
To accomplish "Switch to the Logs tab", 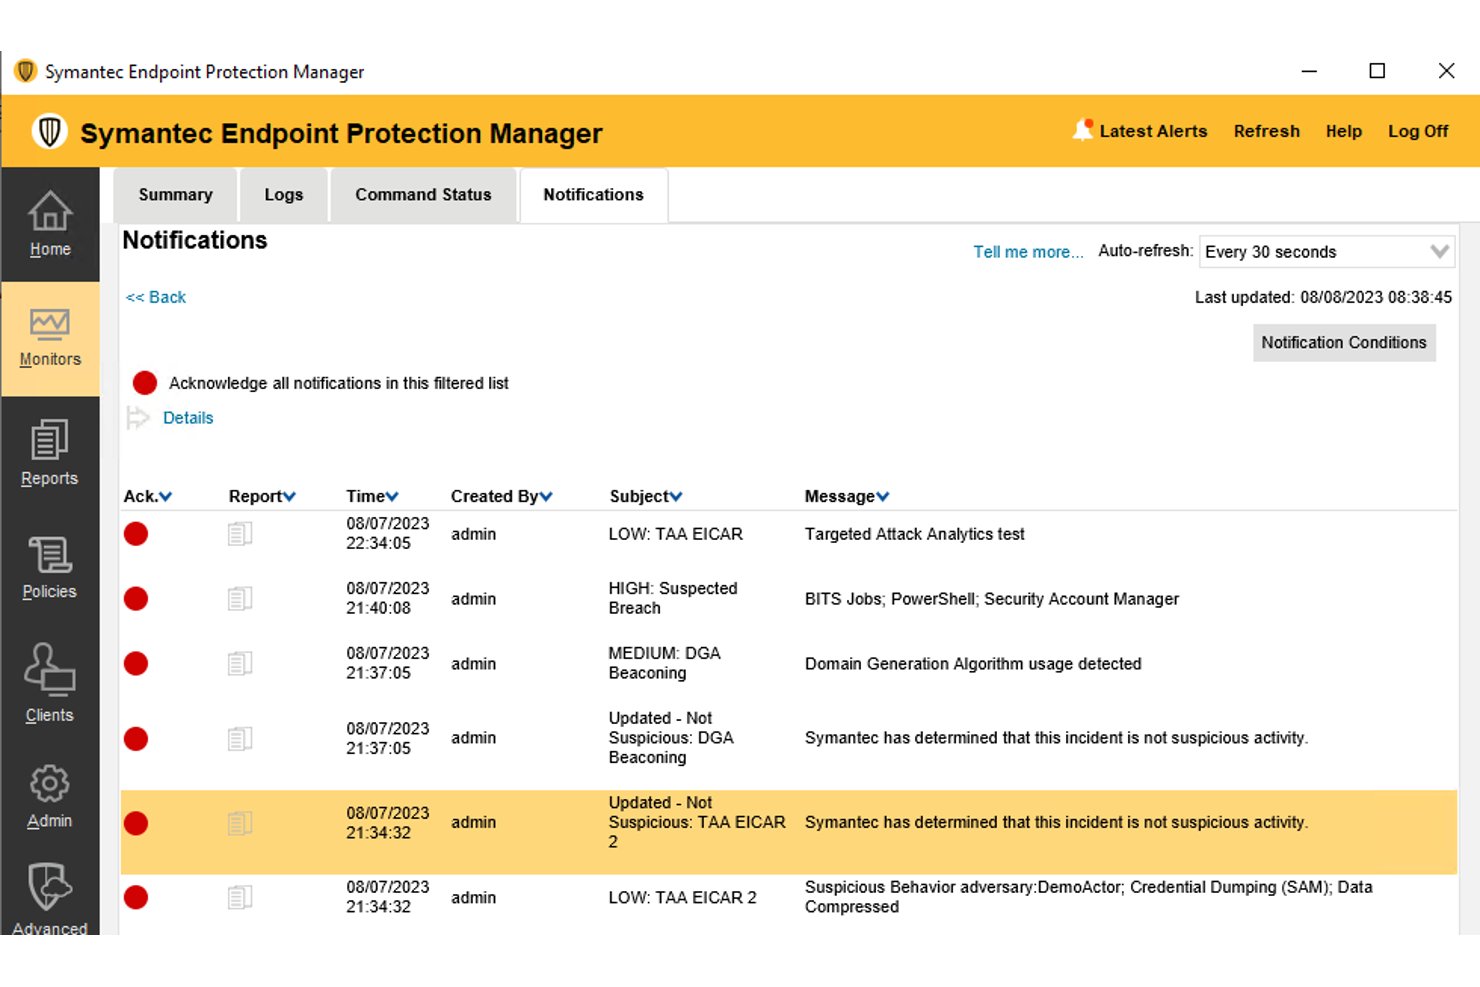I will 284,195.
